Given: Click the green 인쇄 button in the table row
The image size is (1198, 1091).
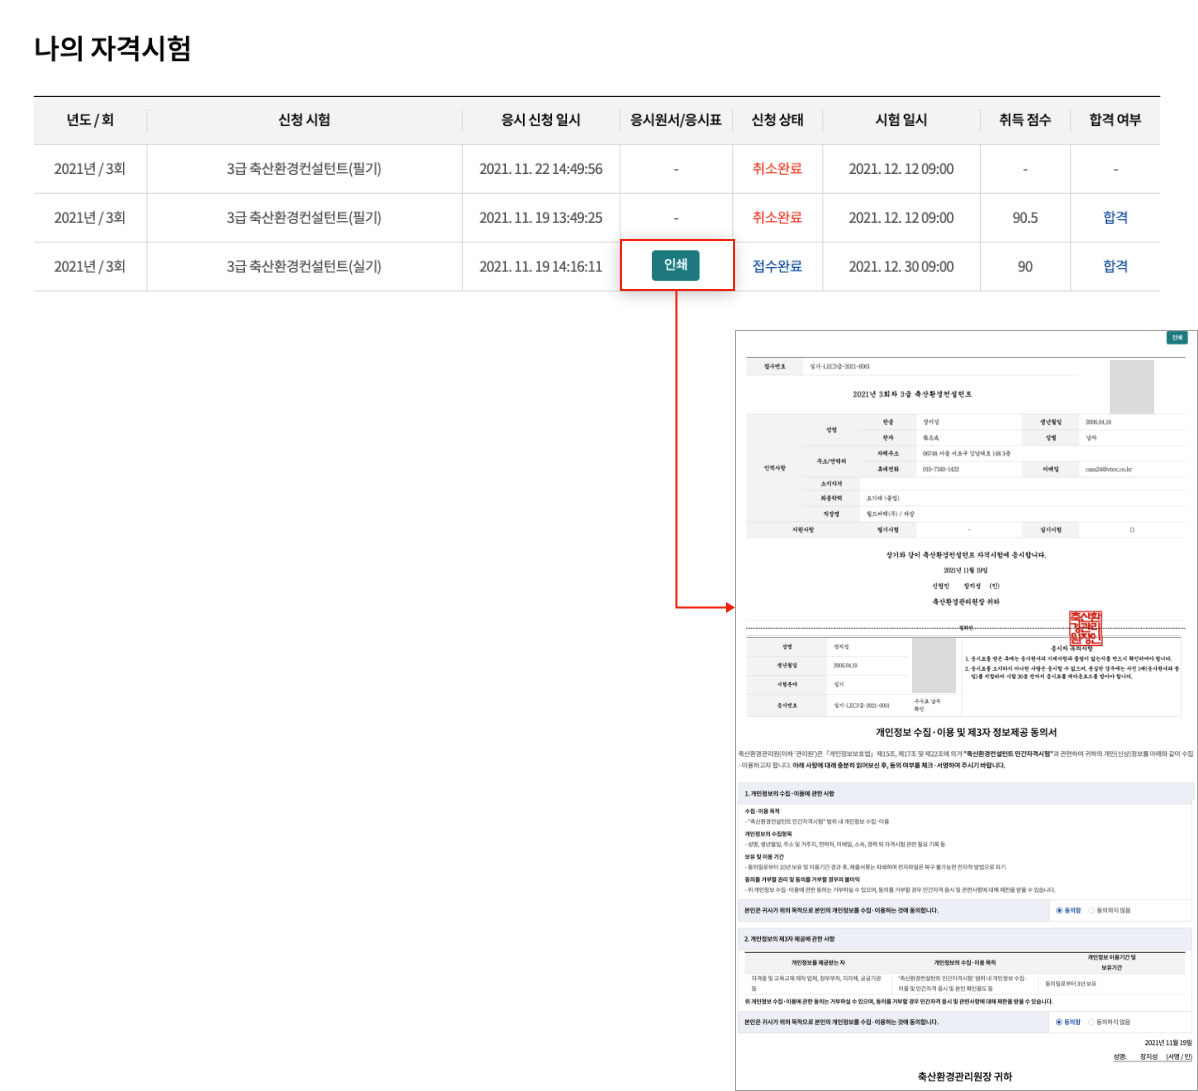Looking at the screenshot, I should (676, 266).
